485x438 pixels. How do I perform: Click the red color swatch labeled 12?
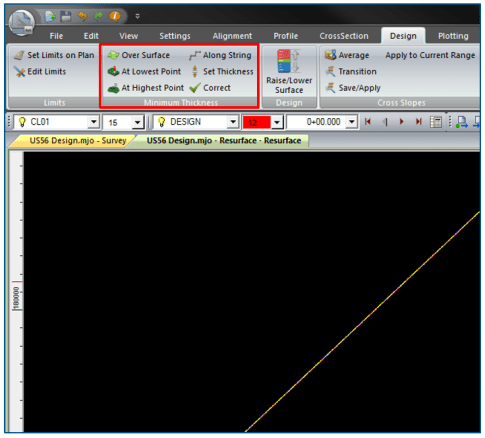coord(257,122)
